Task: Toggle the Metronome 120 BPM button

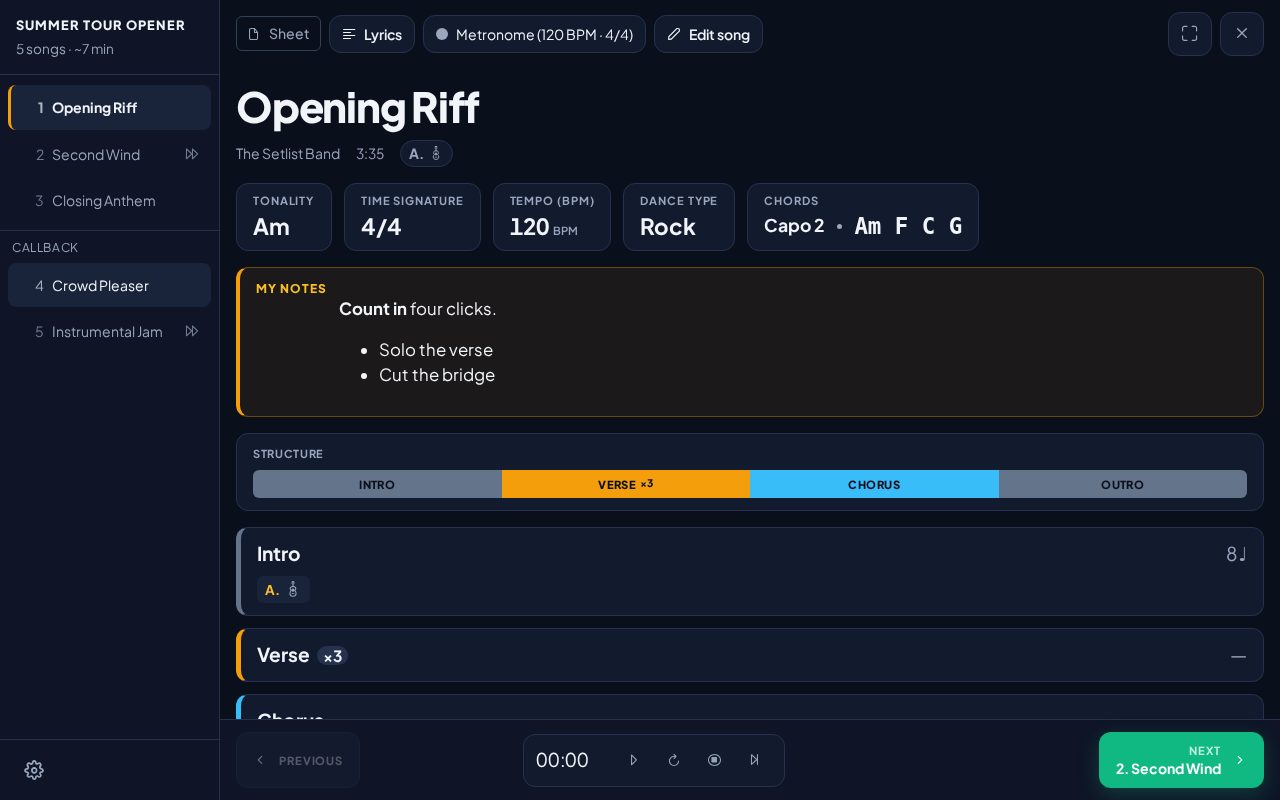Action: click(534, 34)
